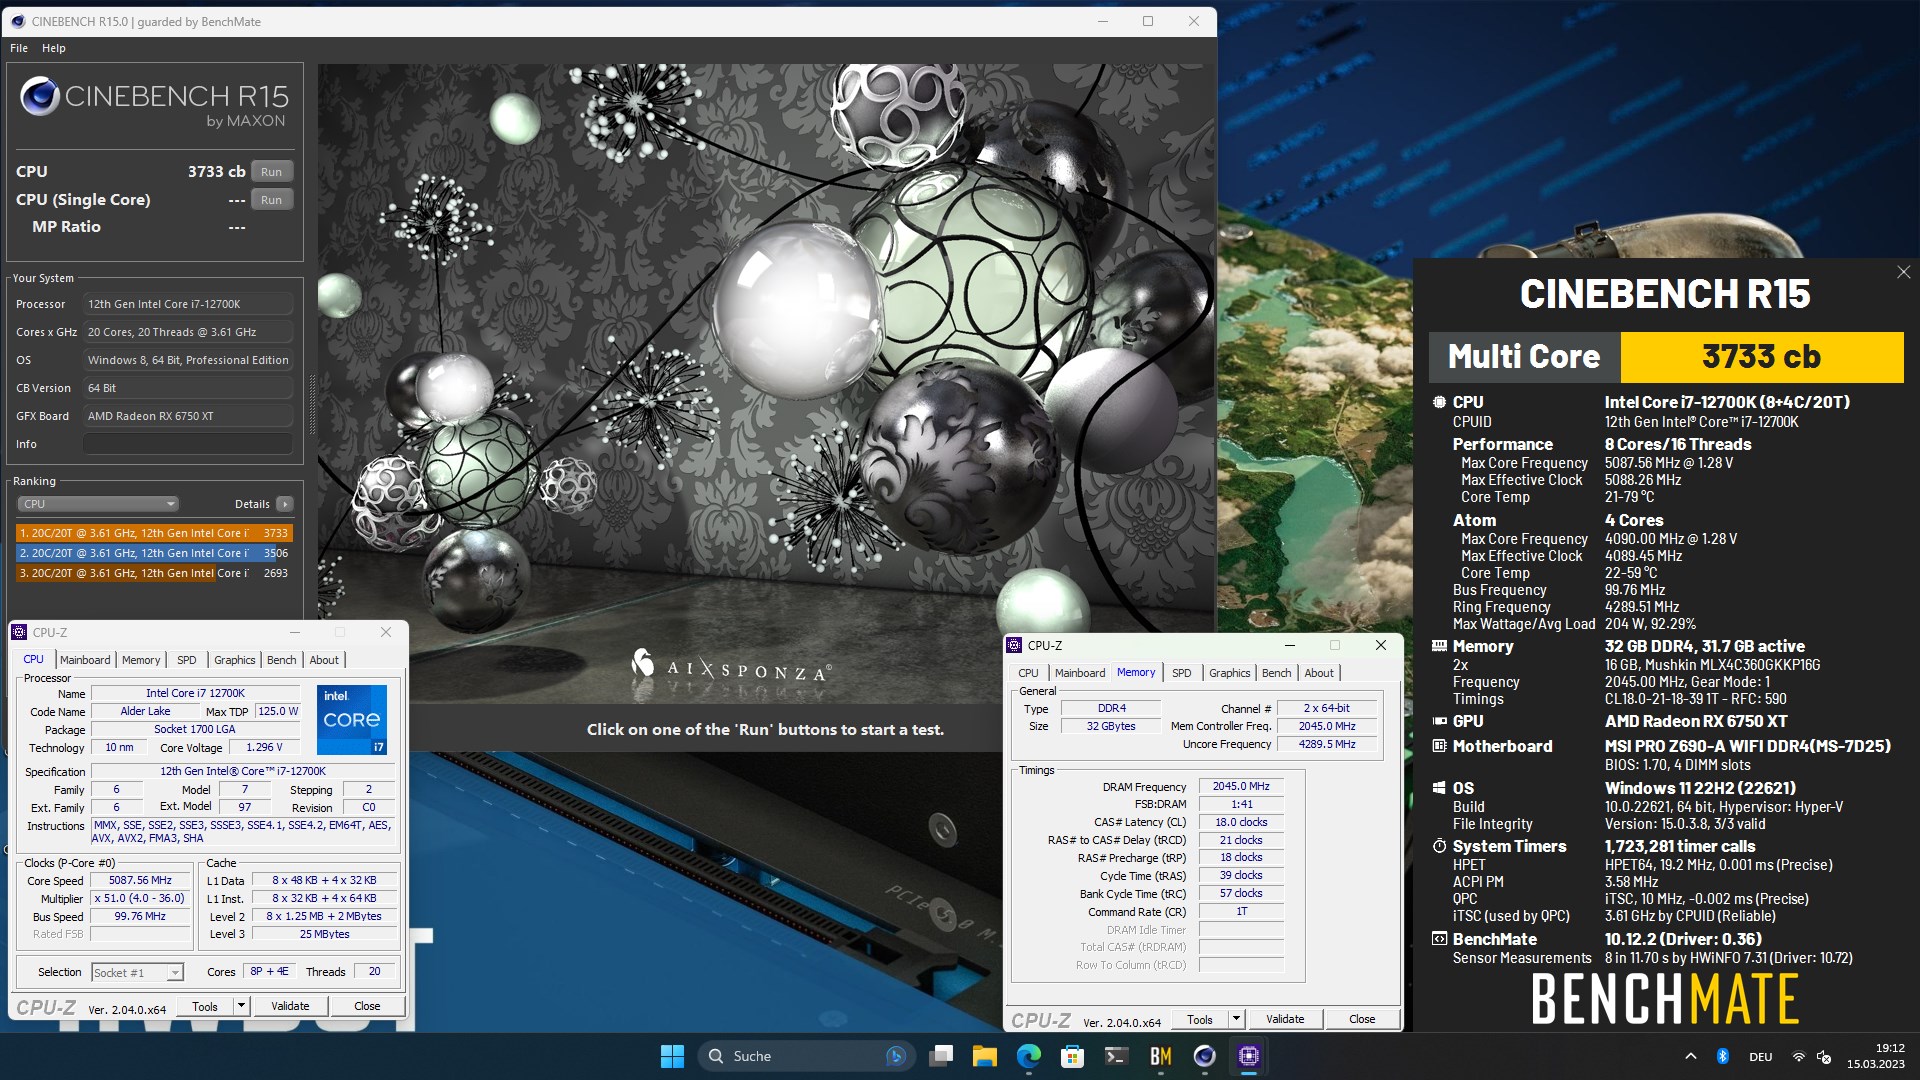
Task: Open network Wi-Fi tray icon
Action: click(x=1798, y=1057)
